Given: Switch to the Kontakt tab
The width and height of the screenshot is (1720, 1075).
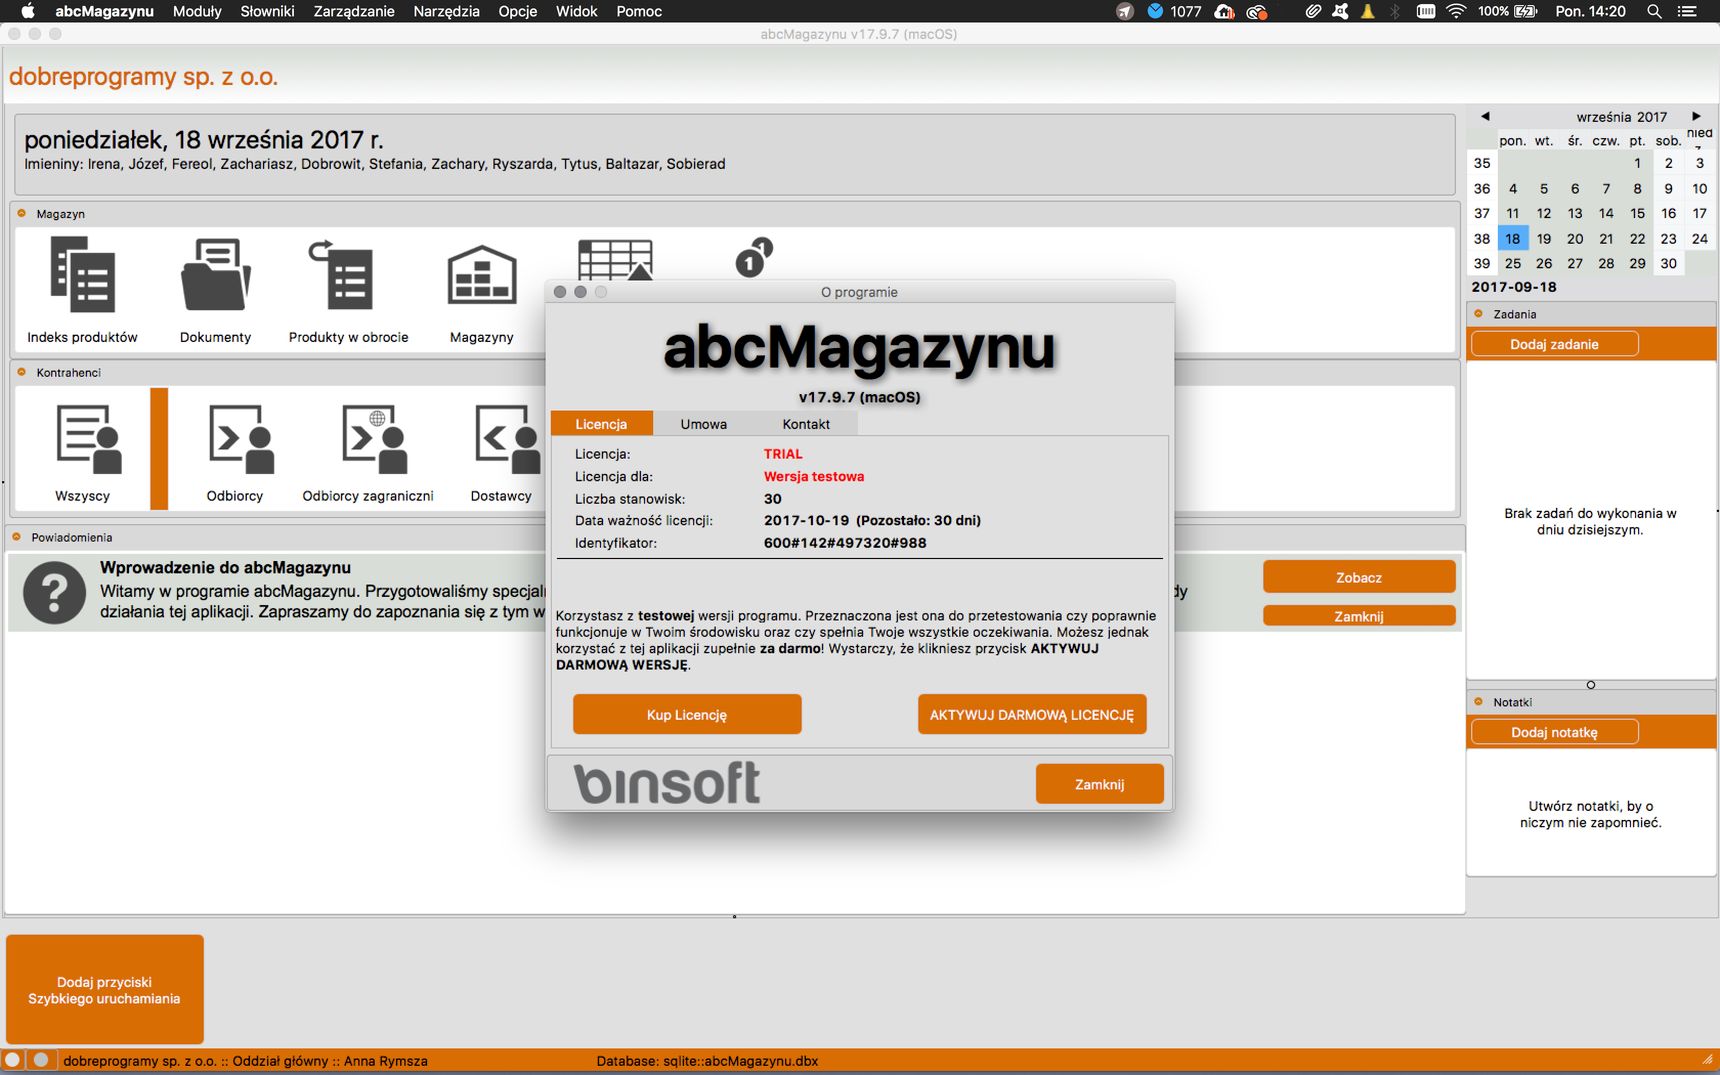Looking at the screenshot, I should point(806,424).
